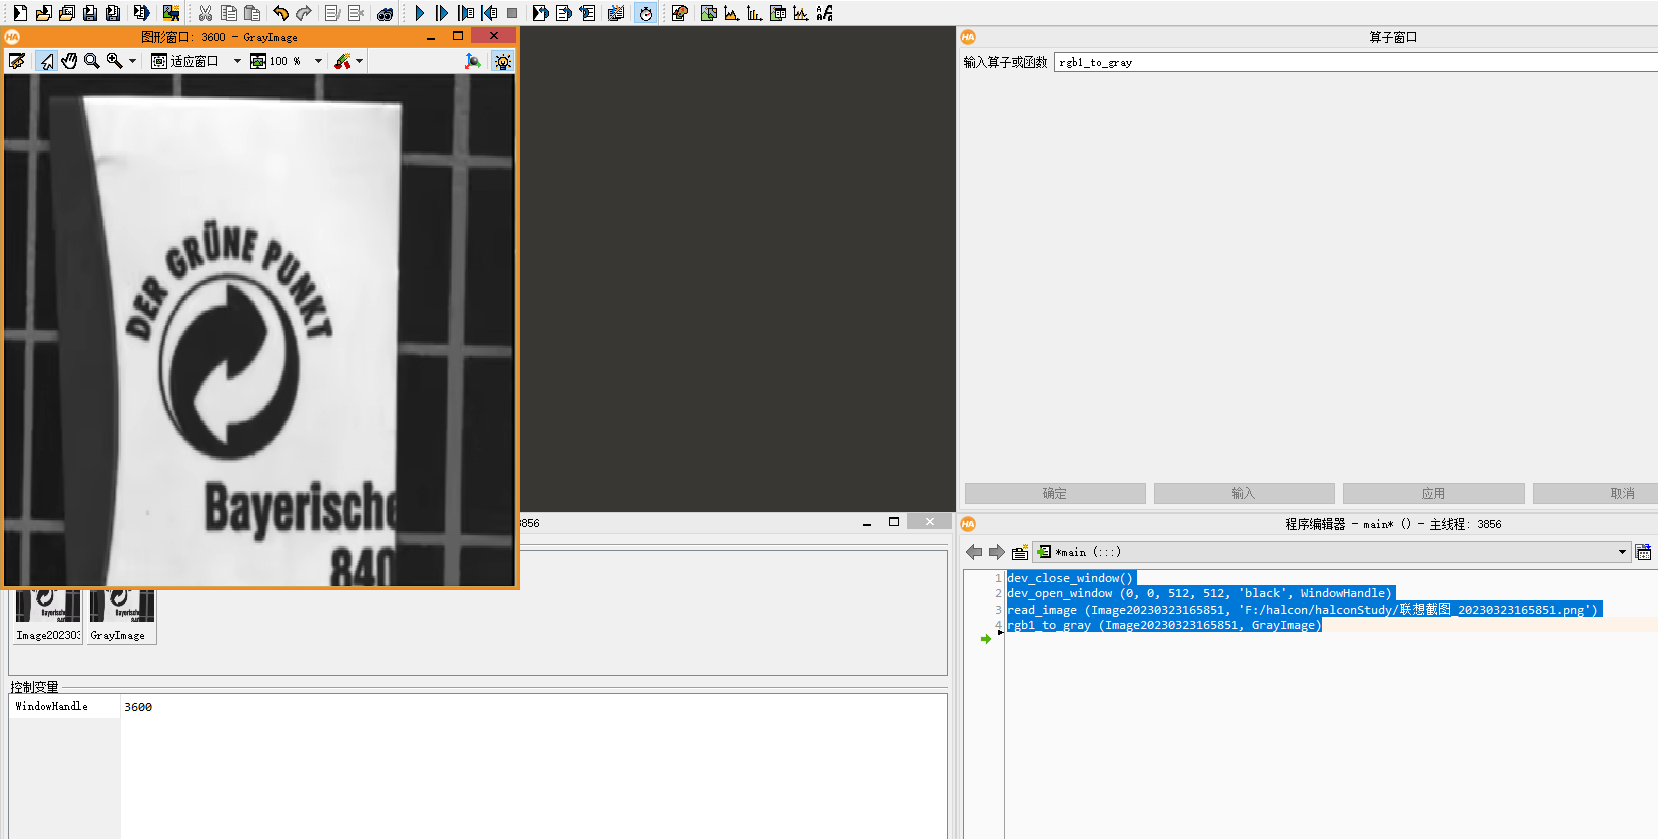Reset program execution icon
Viewport: 1658px width, 839px height.
coord(541,13)
